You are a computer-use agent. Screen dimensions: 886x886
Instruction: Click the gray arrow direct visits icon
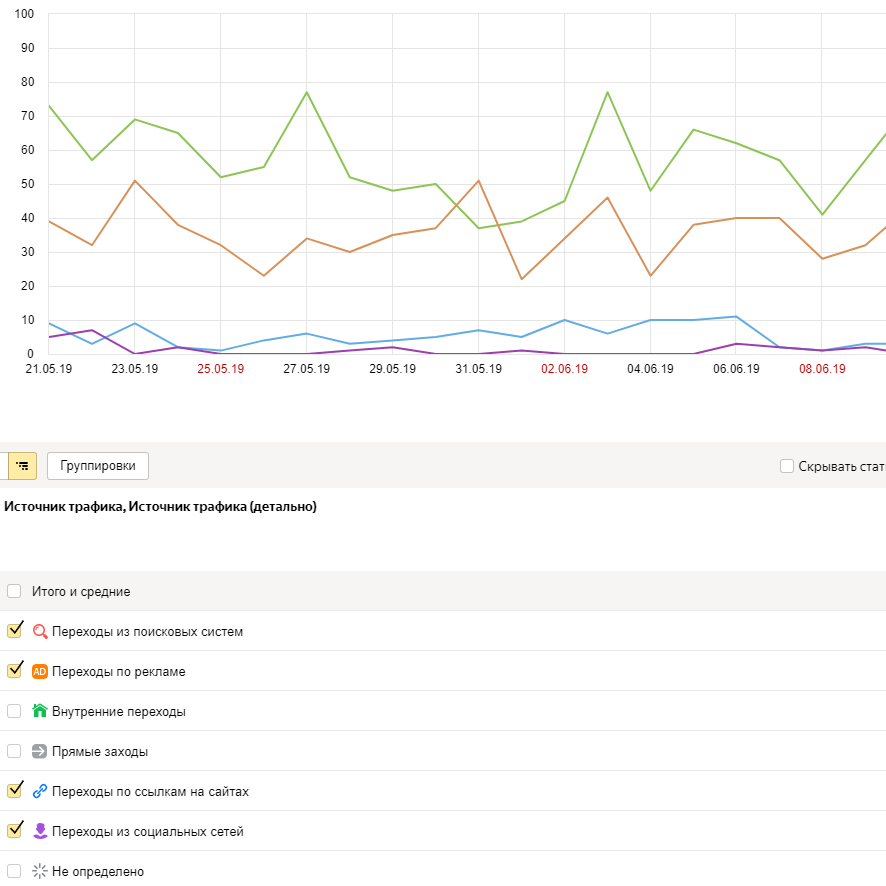click(40, 751)
